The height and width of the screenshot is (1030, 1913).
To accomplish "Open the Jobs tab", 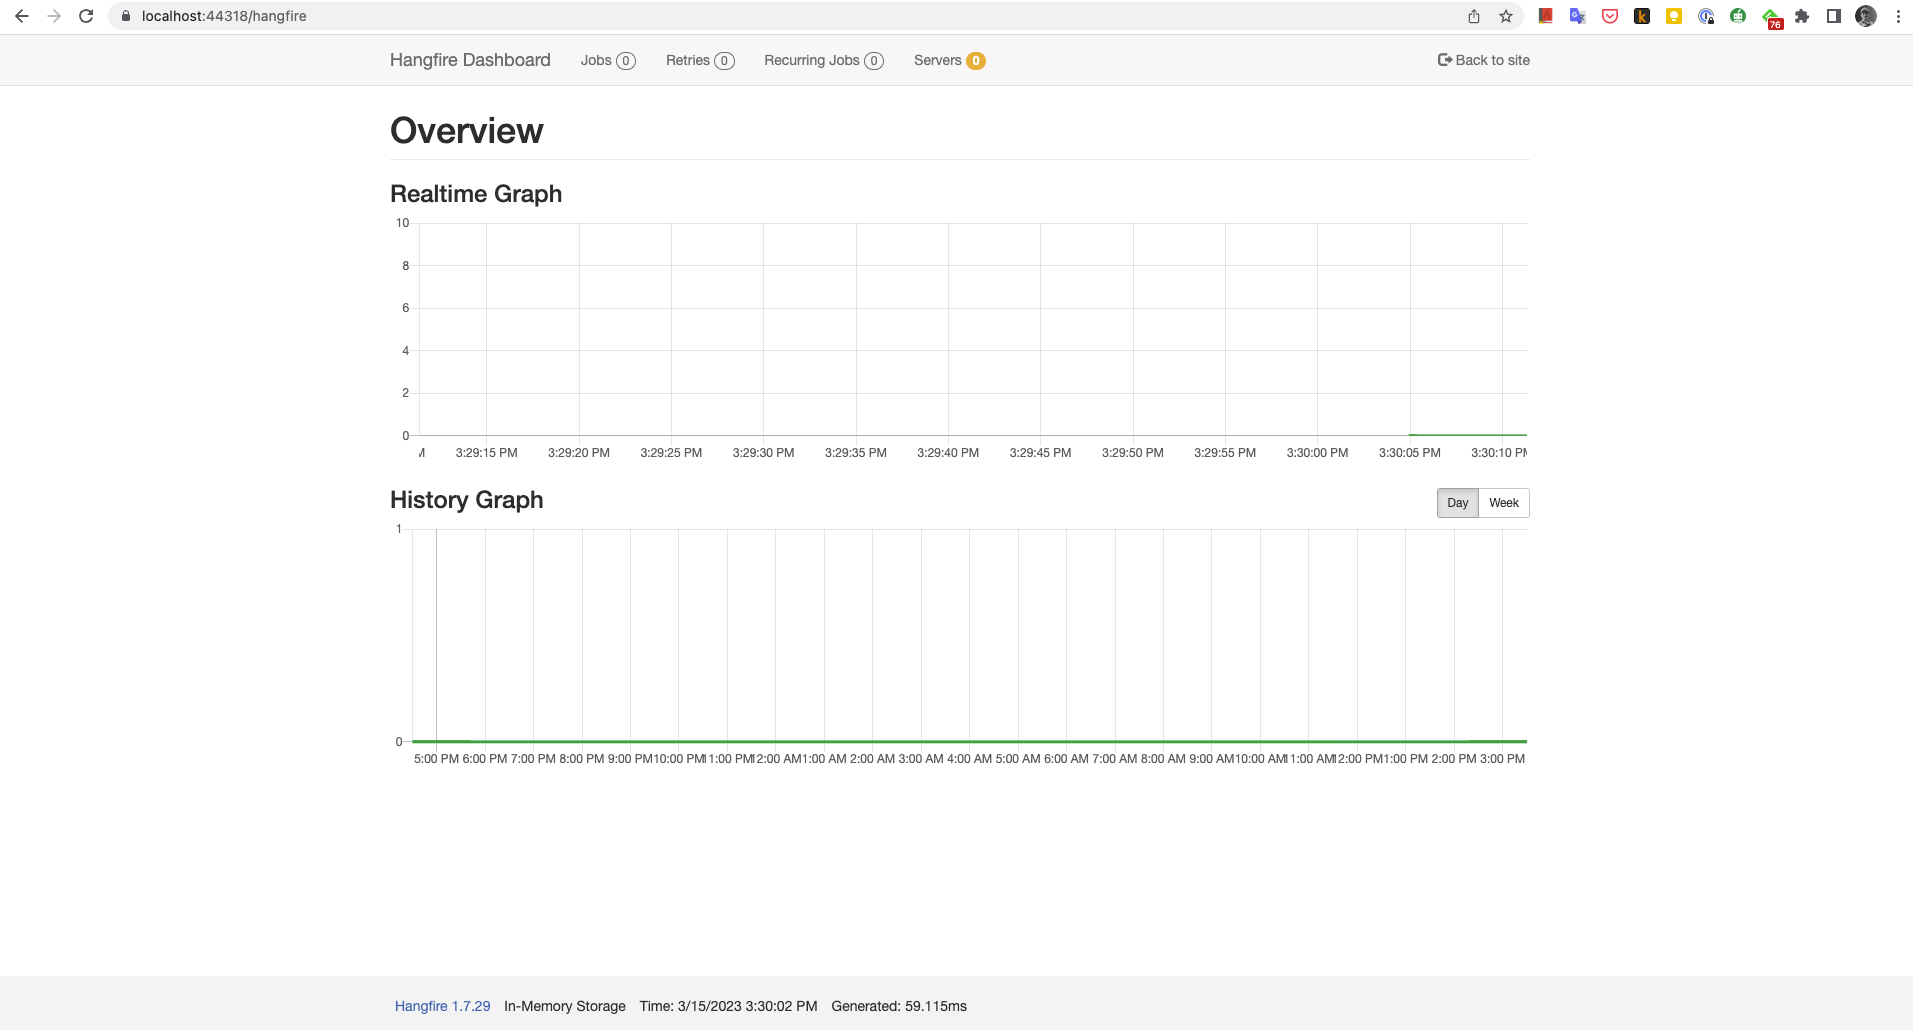I will click(x=607, y=60).
